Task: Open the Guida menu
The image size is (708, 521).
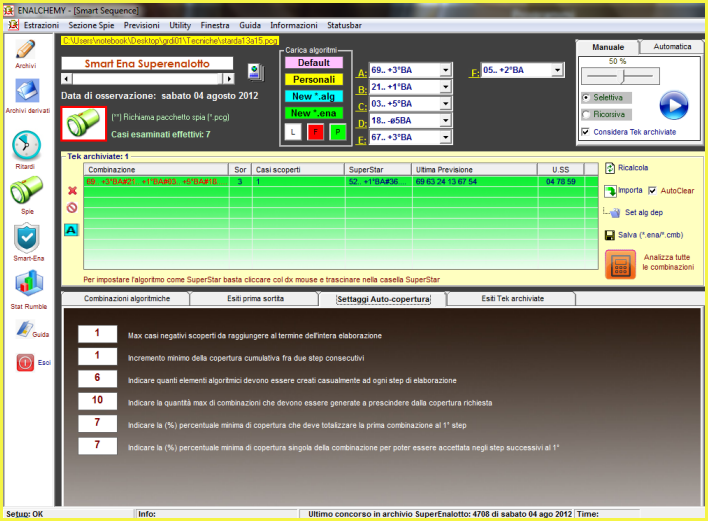Action: pyautogui.click(x=250, y=25)
